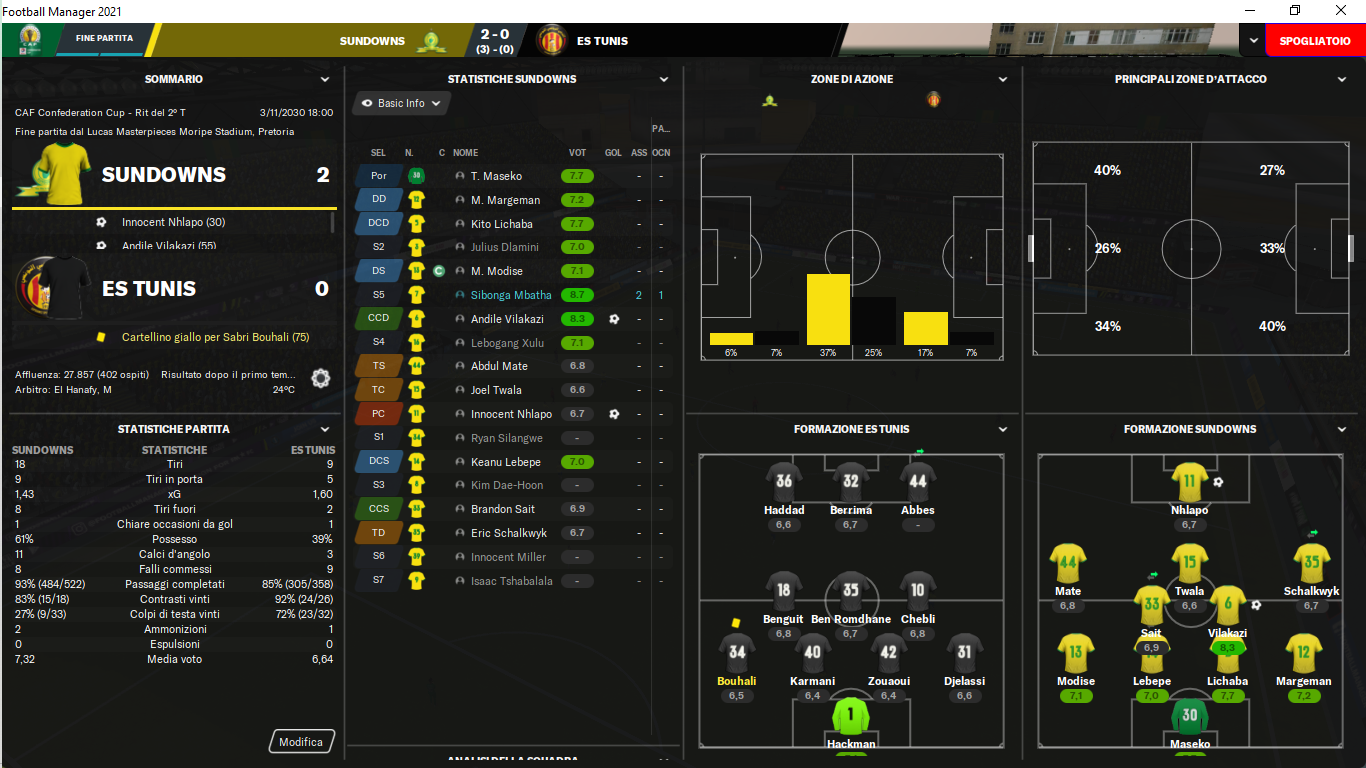Sort by the ASS column header
The image size is (1366, 768).
pos(639,153)
